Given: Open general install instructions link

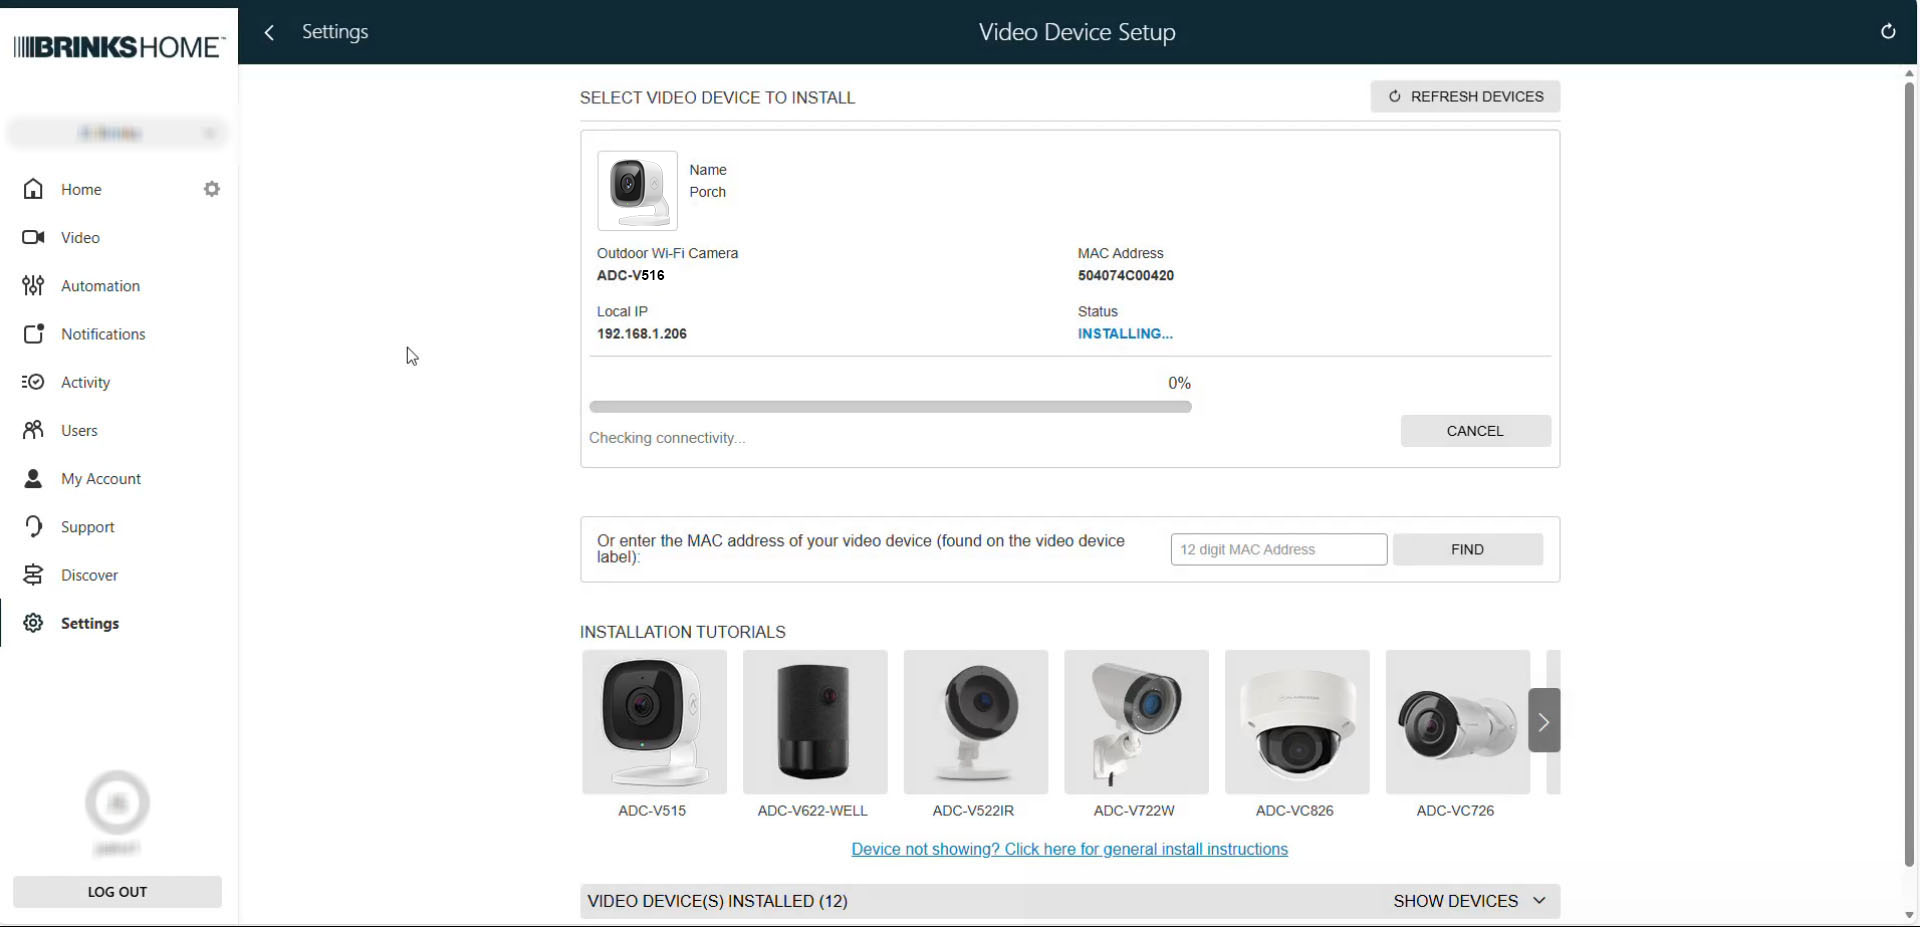Looking at the screenshot, I should pos(1069,849).
